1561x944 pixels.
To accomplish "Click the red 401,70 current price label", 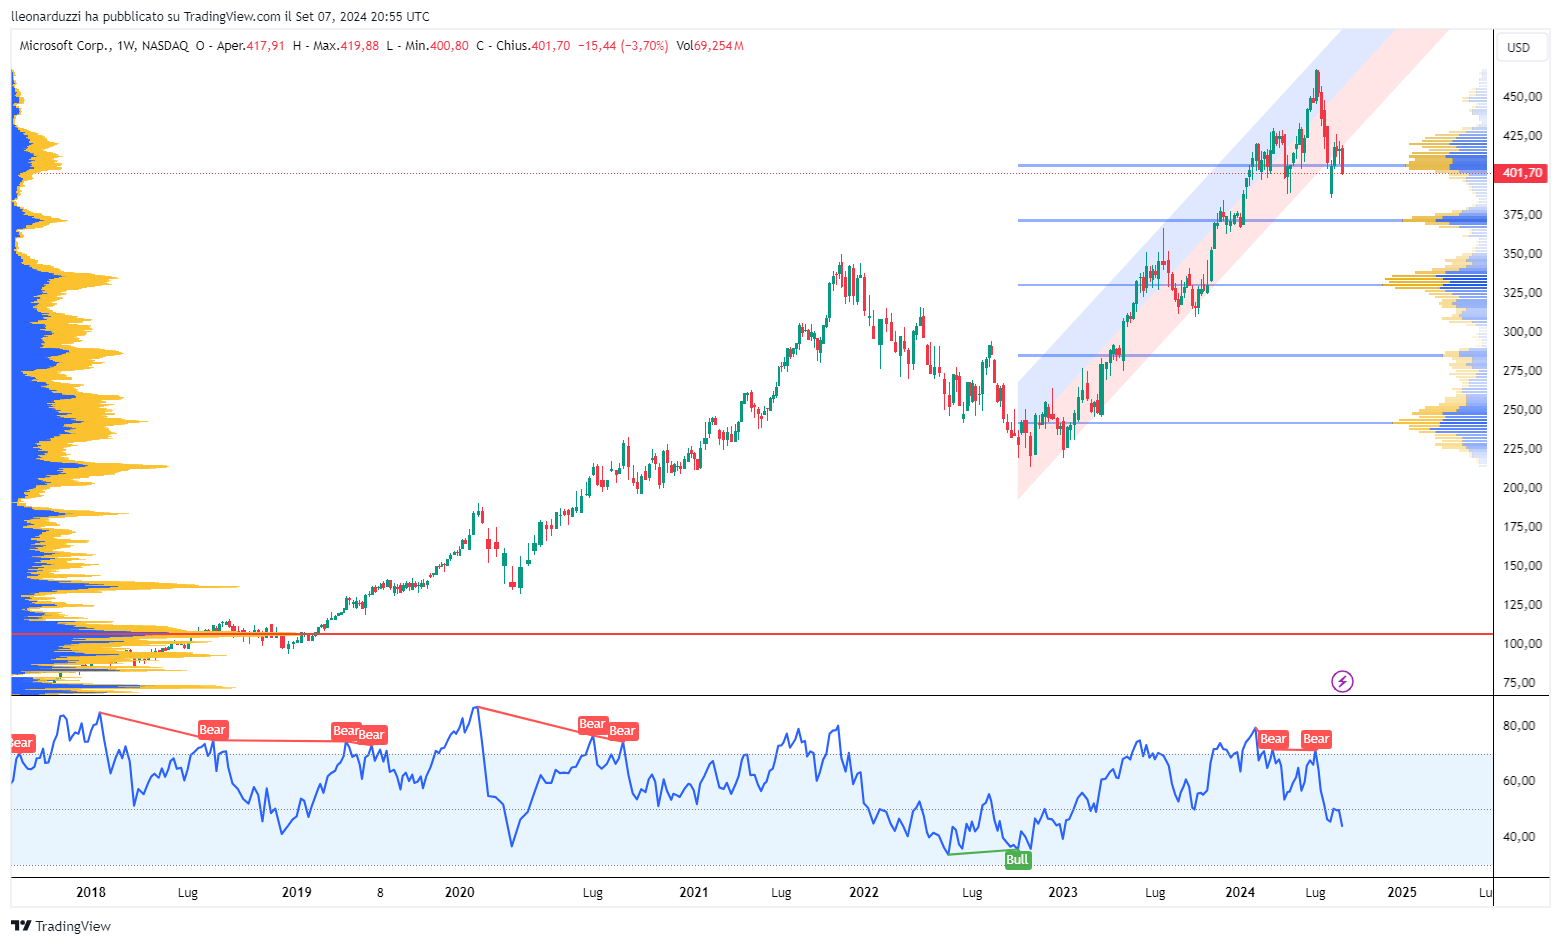I will 1522,173.
